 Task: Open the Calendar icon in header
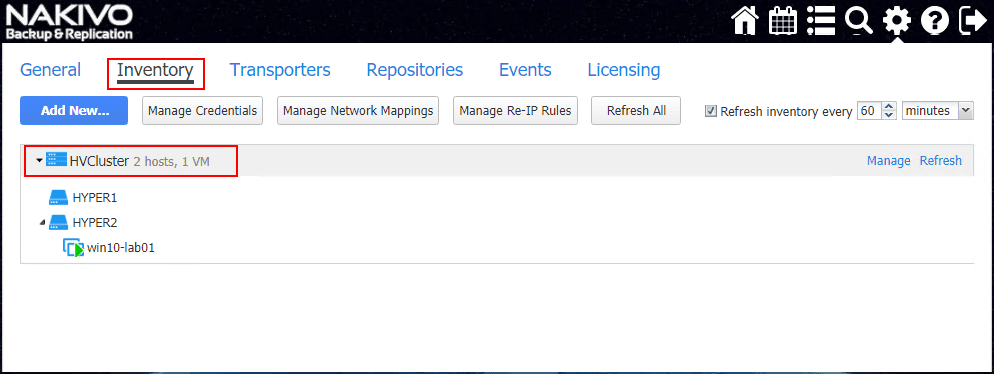783,22
